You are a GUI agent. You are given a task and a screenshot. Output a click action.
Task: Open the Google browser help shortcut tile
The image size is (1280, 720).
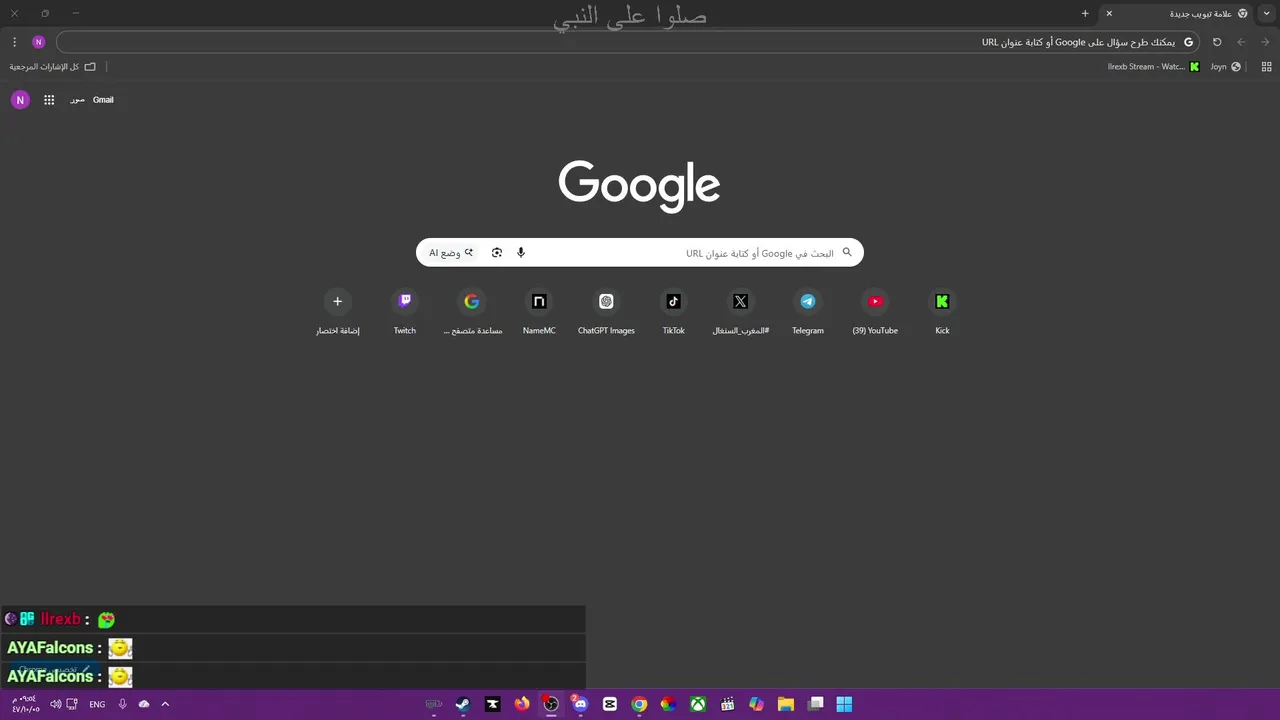click(x=472, y=301)
